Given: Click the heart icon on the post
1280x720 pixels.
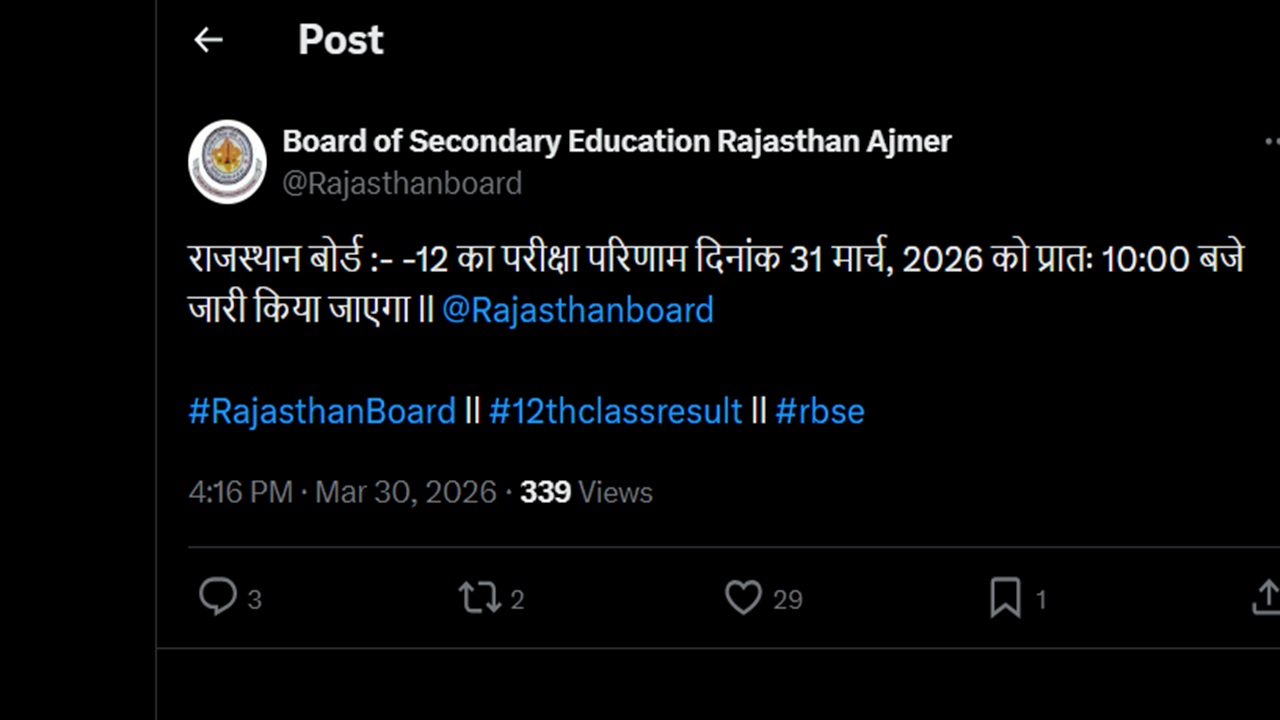Looking at the screenshot, I should click(x=742, y=597).
